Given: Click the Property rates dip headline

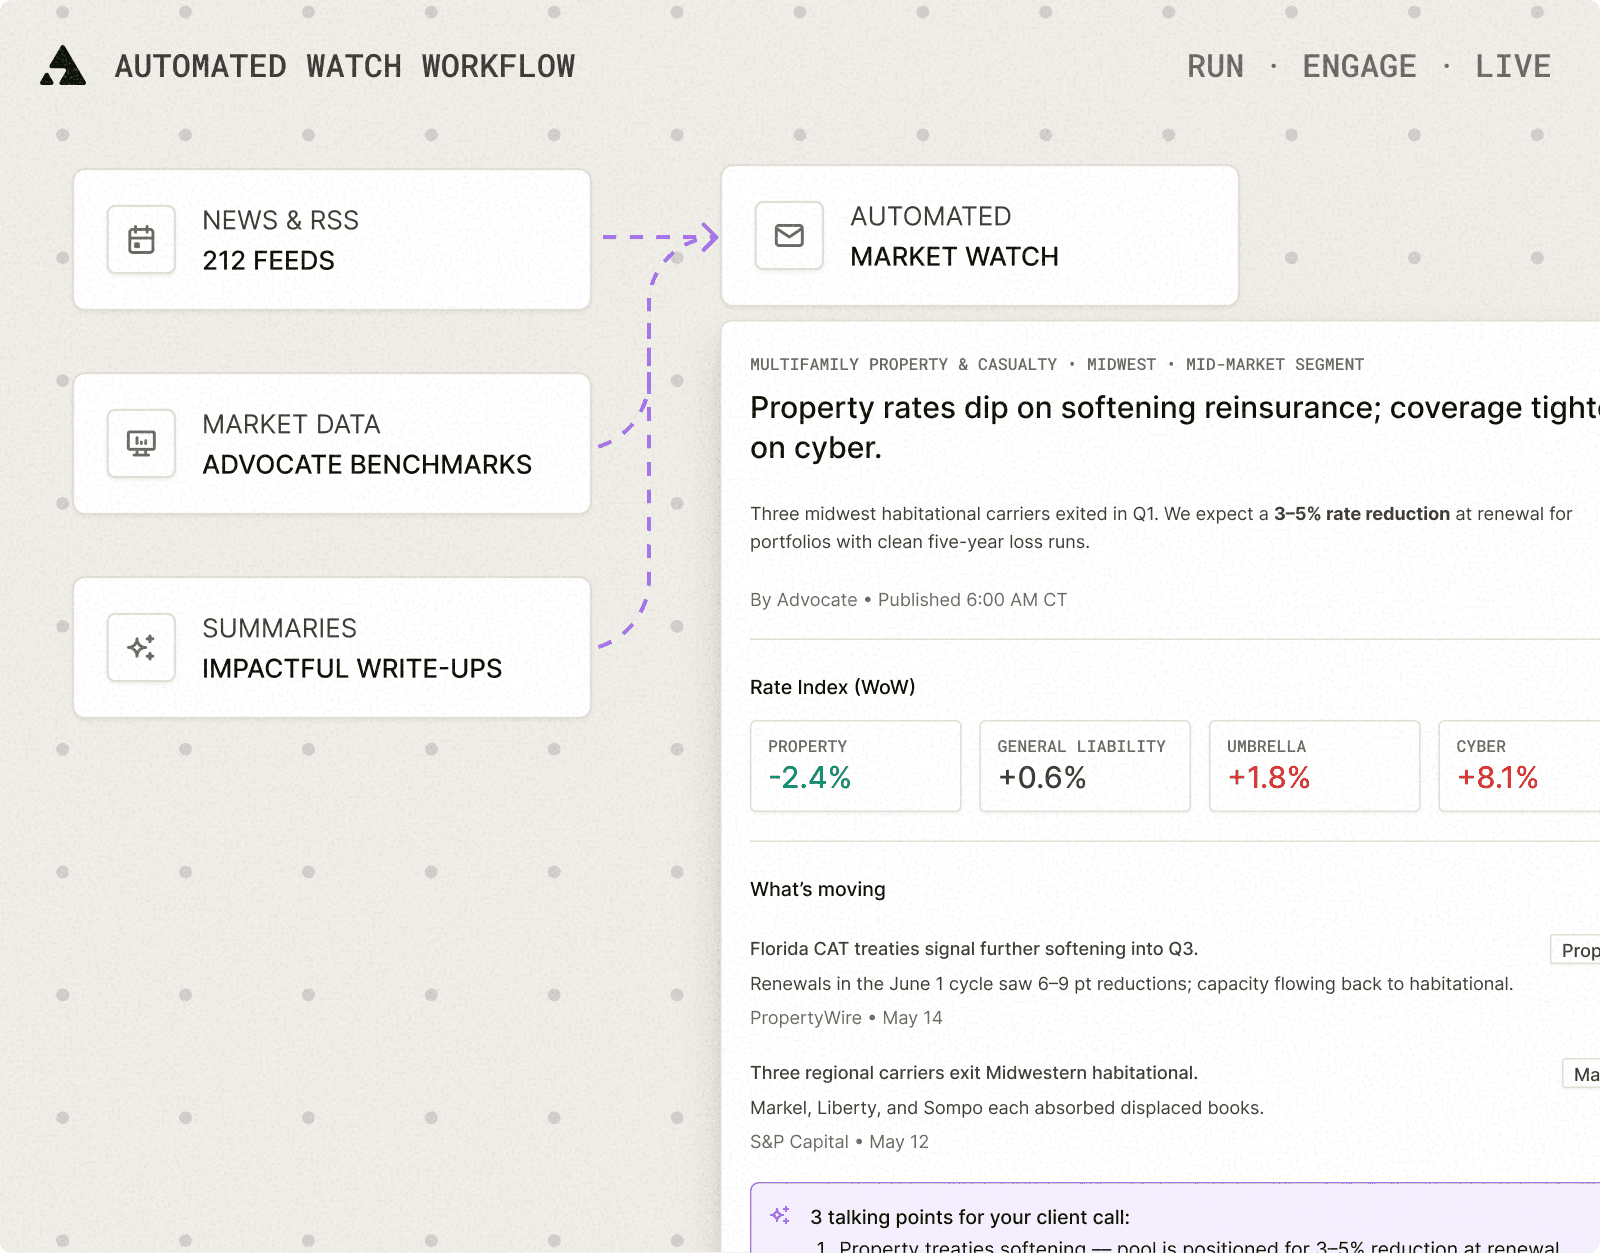Looking at the screenshot, I should [1175, 427].
